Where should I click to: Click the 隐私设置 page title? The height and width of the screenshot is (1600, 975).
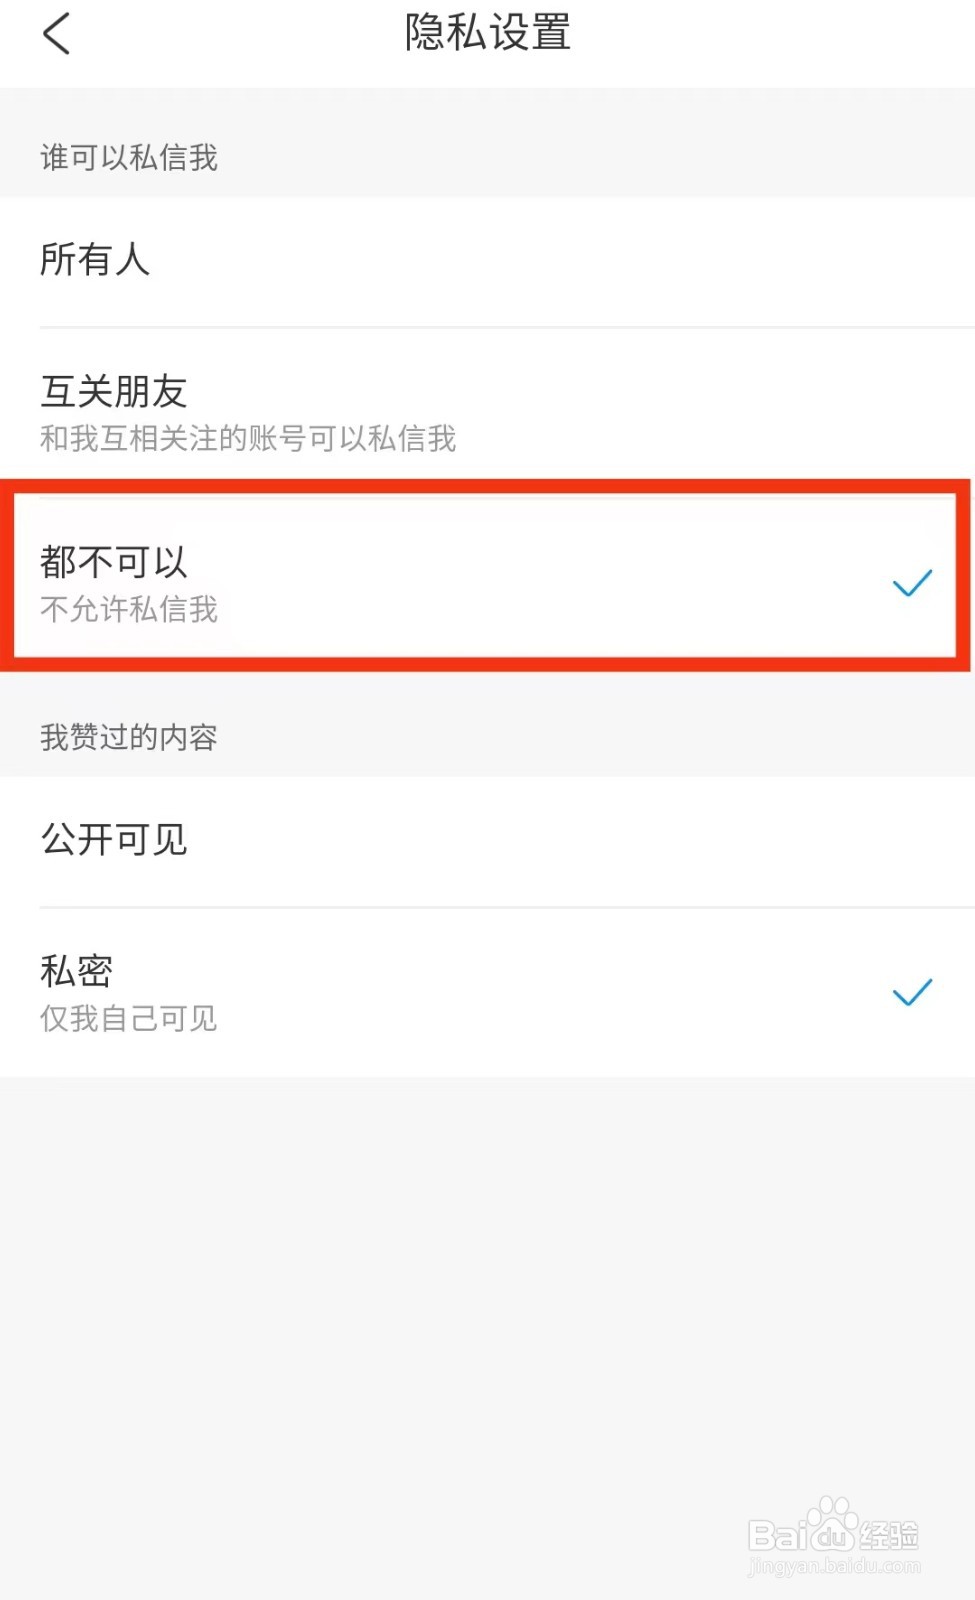pyautogui.click(x=487, y=32)
